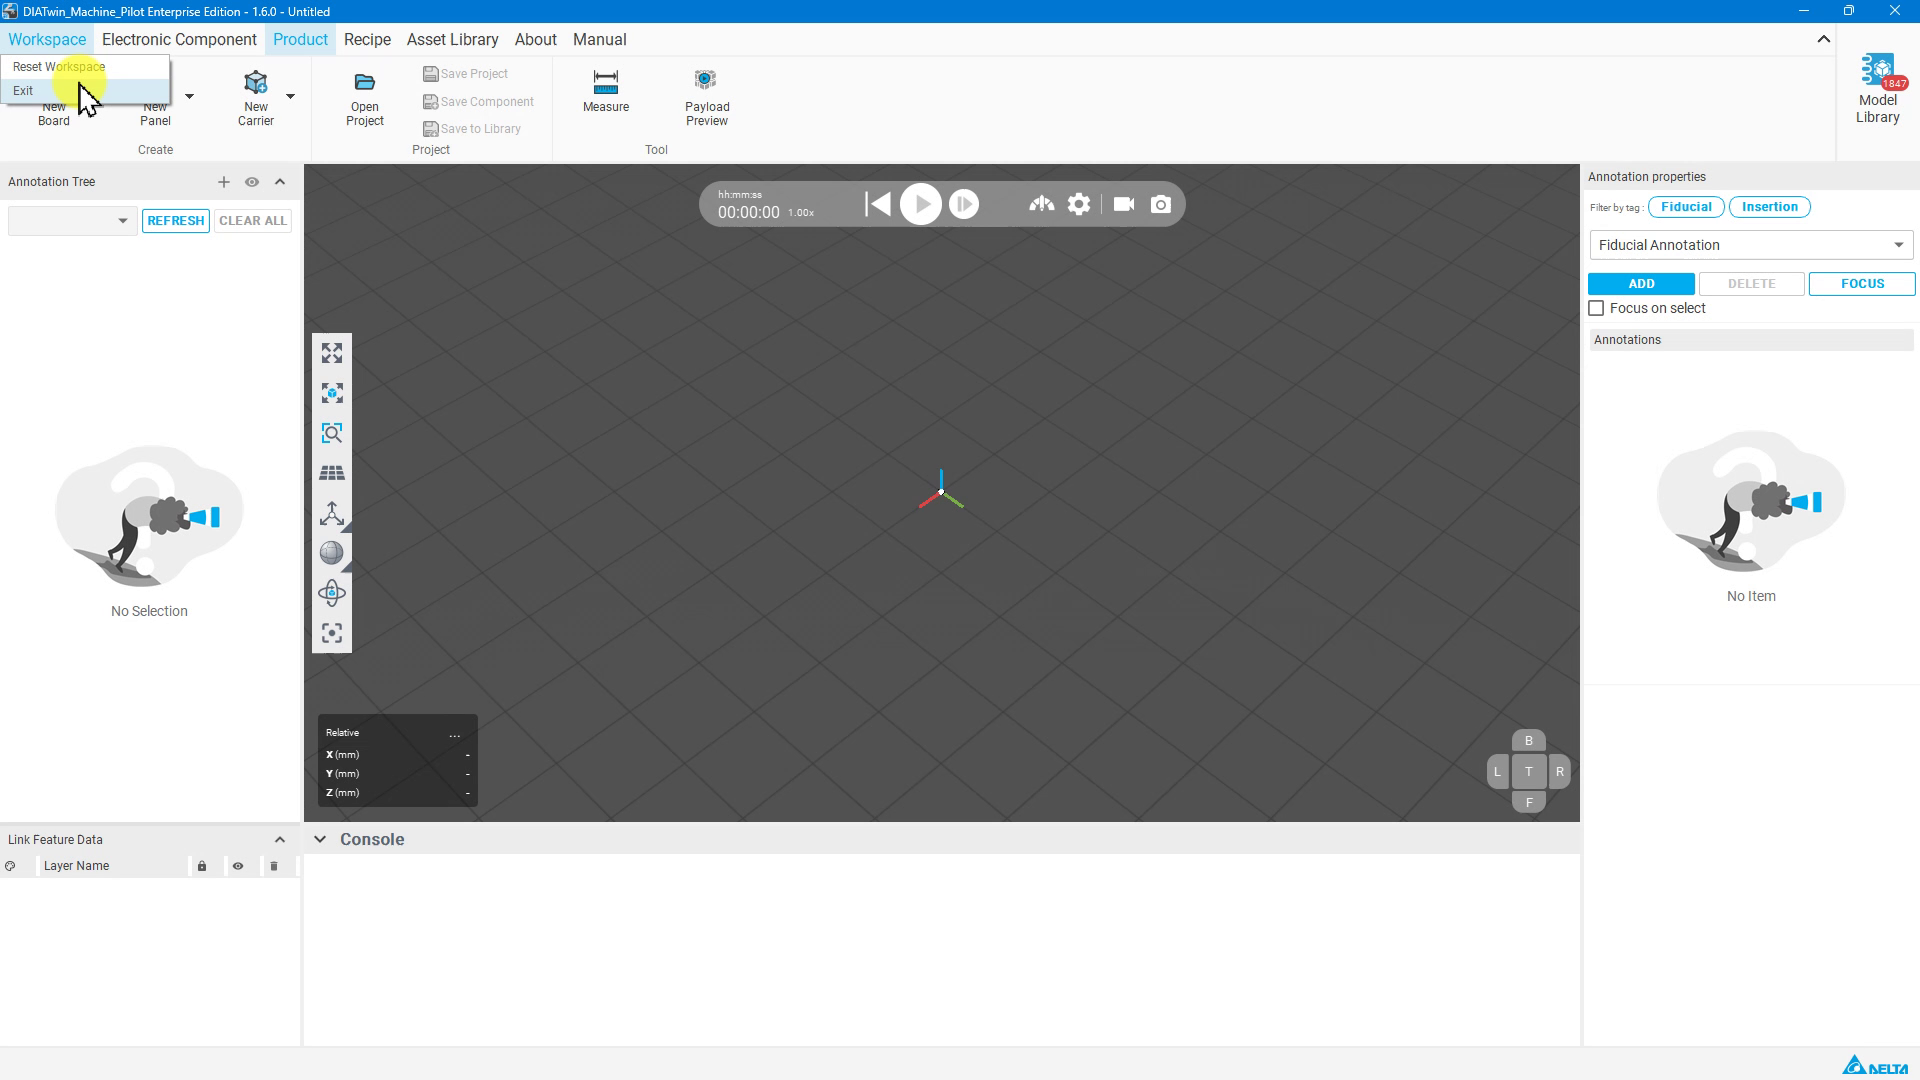Click the Link Feature Data color palette icon
The width and height of the screenshot is (1920, 1080).
pyautogui.click(x=10, y=866)
